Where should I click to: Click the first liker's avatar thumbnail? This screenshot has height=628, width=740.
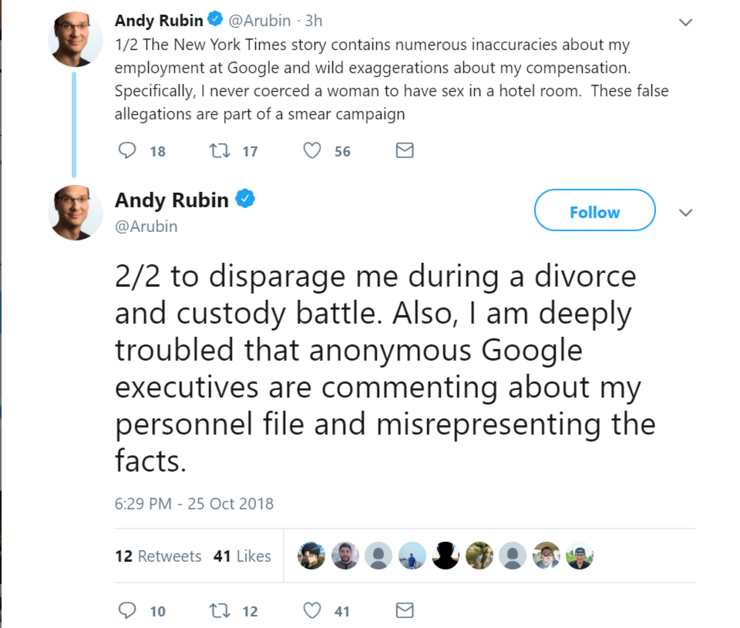tap(312, 556)
